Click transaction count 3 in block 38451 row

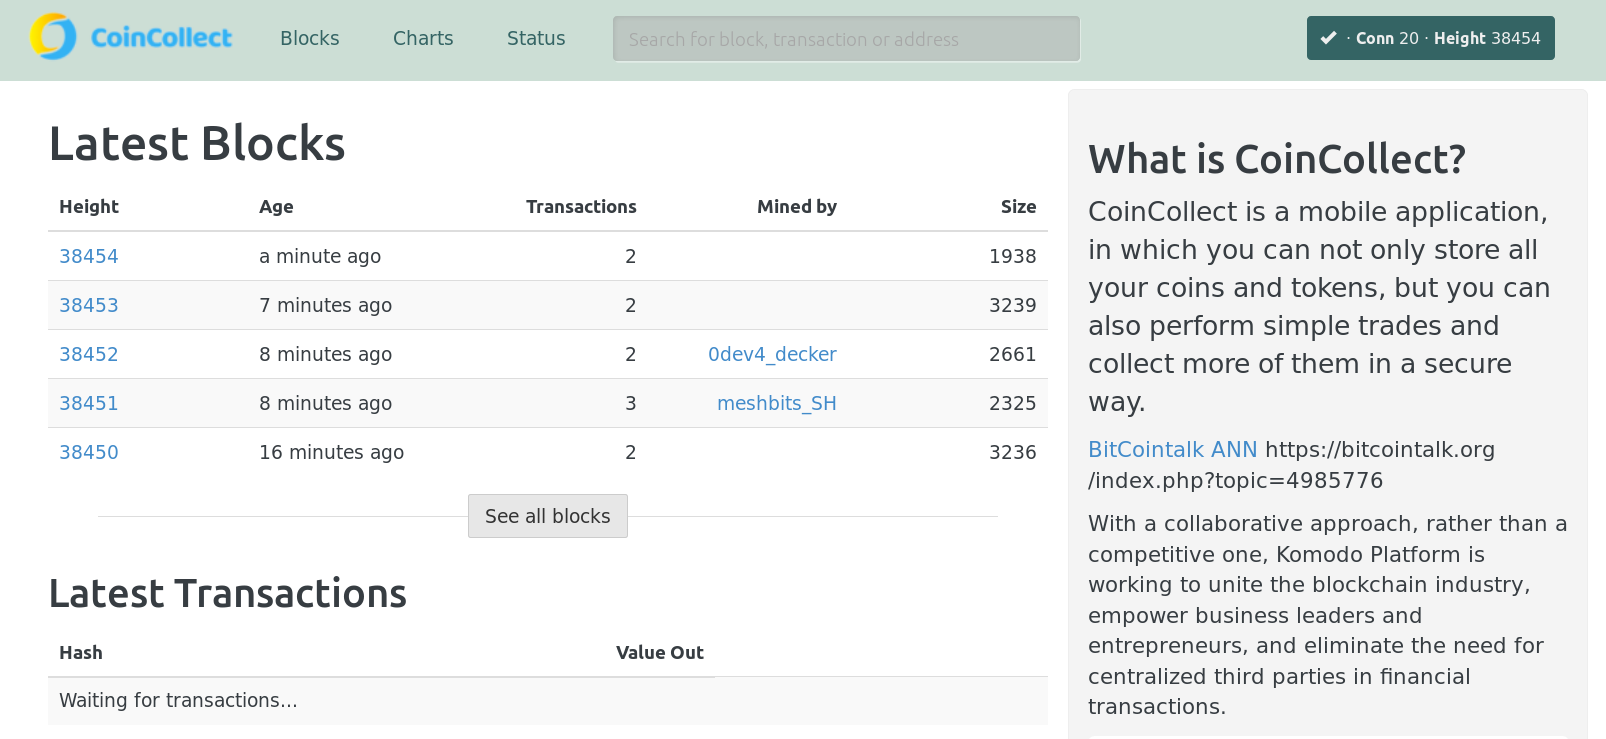click(631, 403)
